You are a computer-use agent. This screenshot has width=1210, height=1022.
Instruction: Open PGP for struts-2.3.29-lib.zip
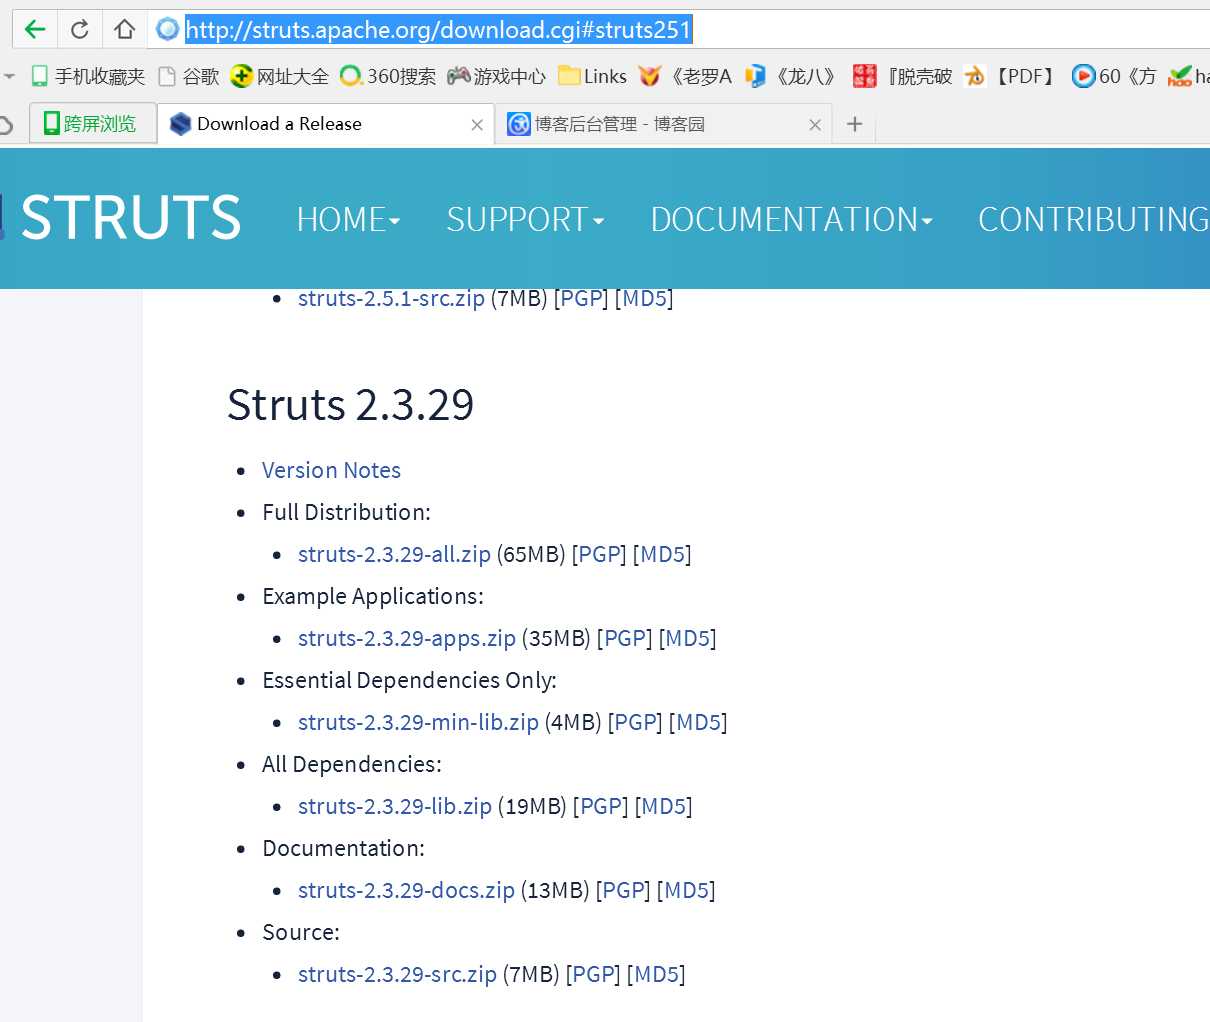tap(600, 806)
